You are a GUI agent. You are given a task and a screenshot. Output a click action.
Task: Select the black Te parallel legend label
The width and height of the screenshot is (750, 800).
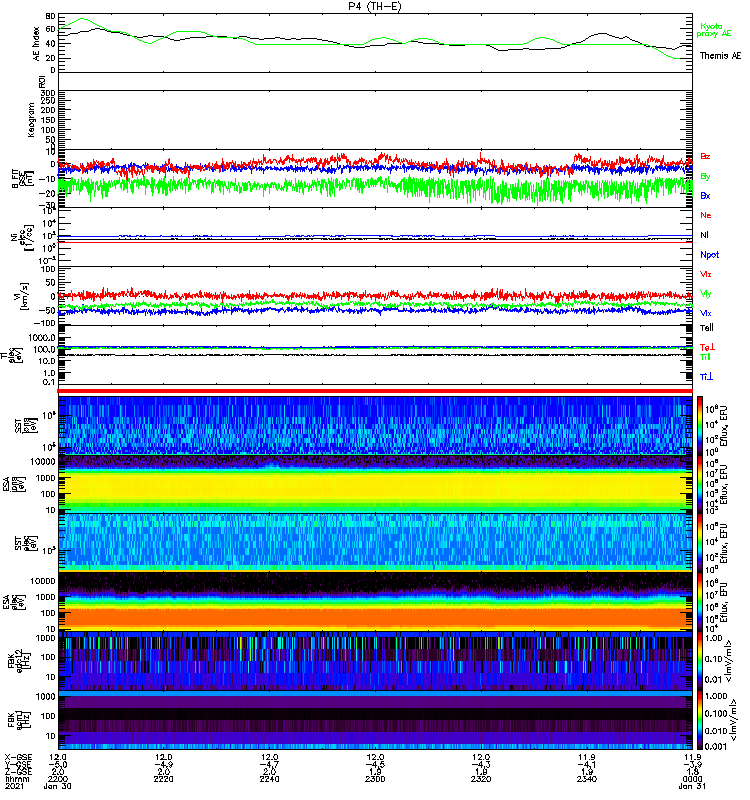pyautogui.click(x=707, y=328)
